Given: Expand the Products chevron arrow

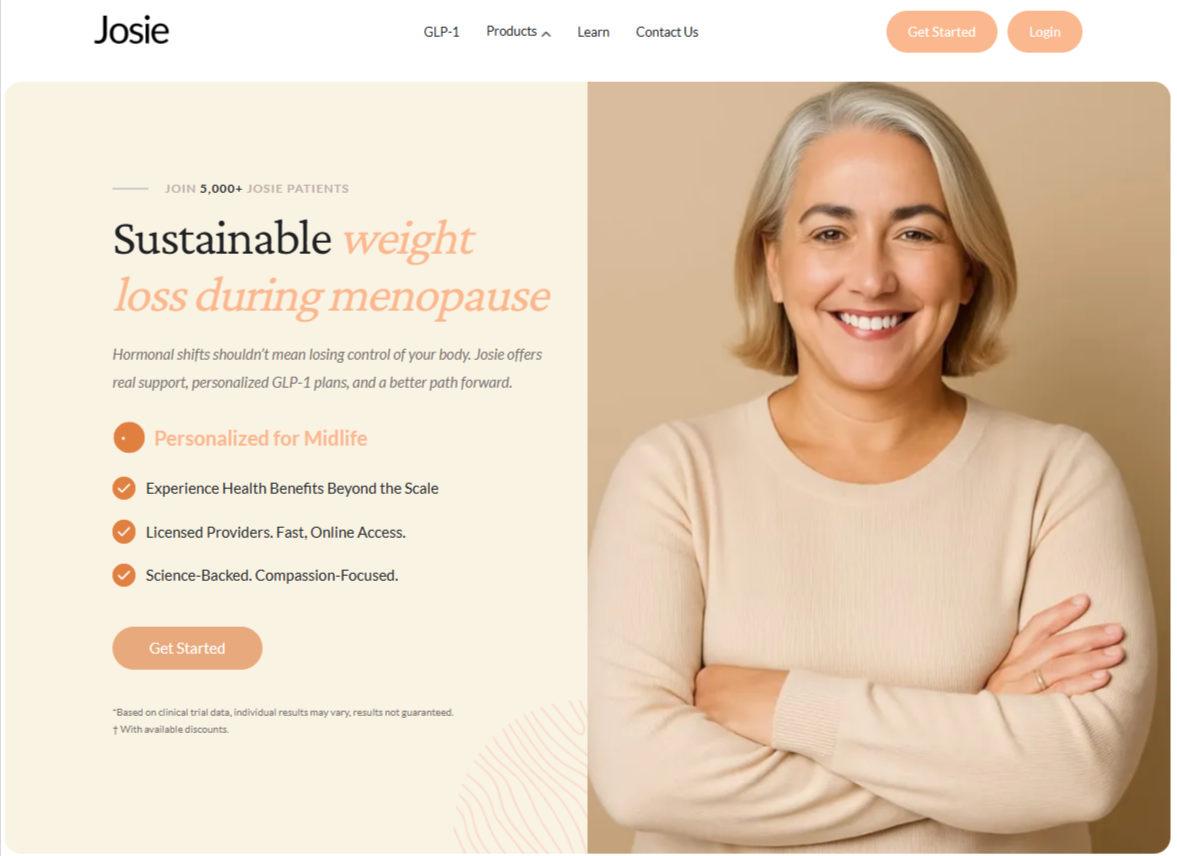Looking at the screenshot, I should tap(546, 34).
